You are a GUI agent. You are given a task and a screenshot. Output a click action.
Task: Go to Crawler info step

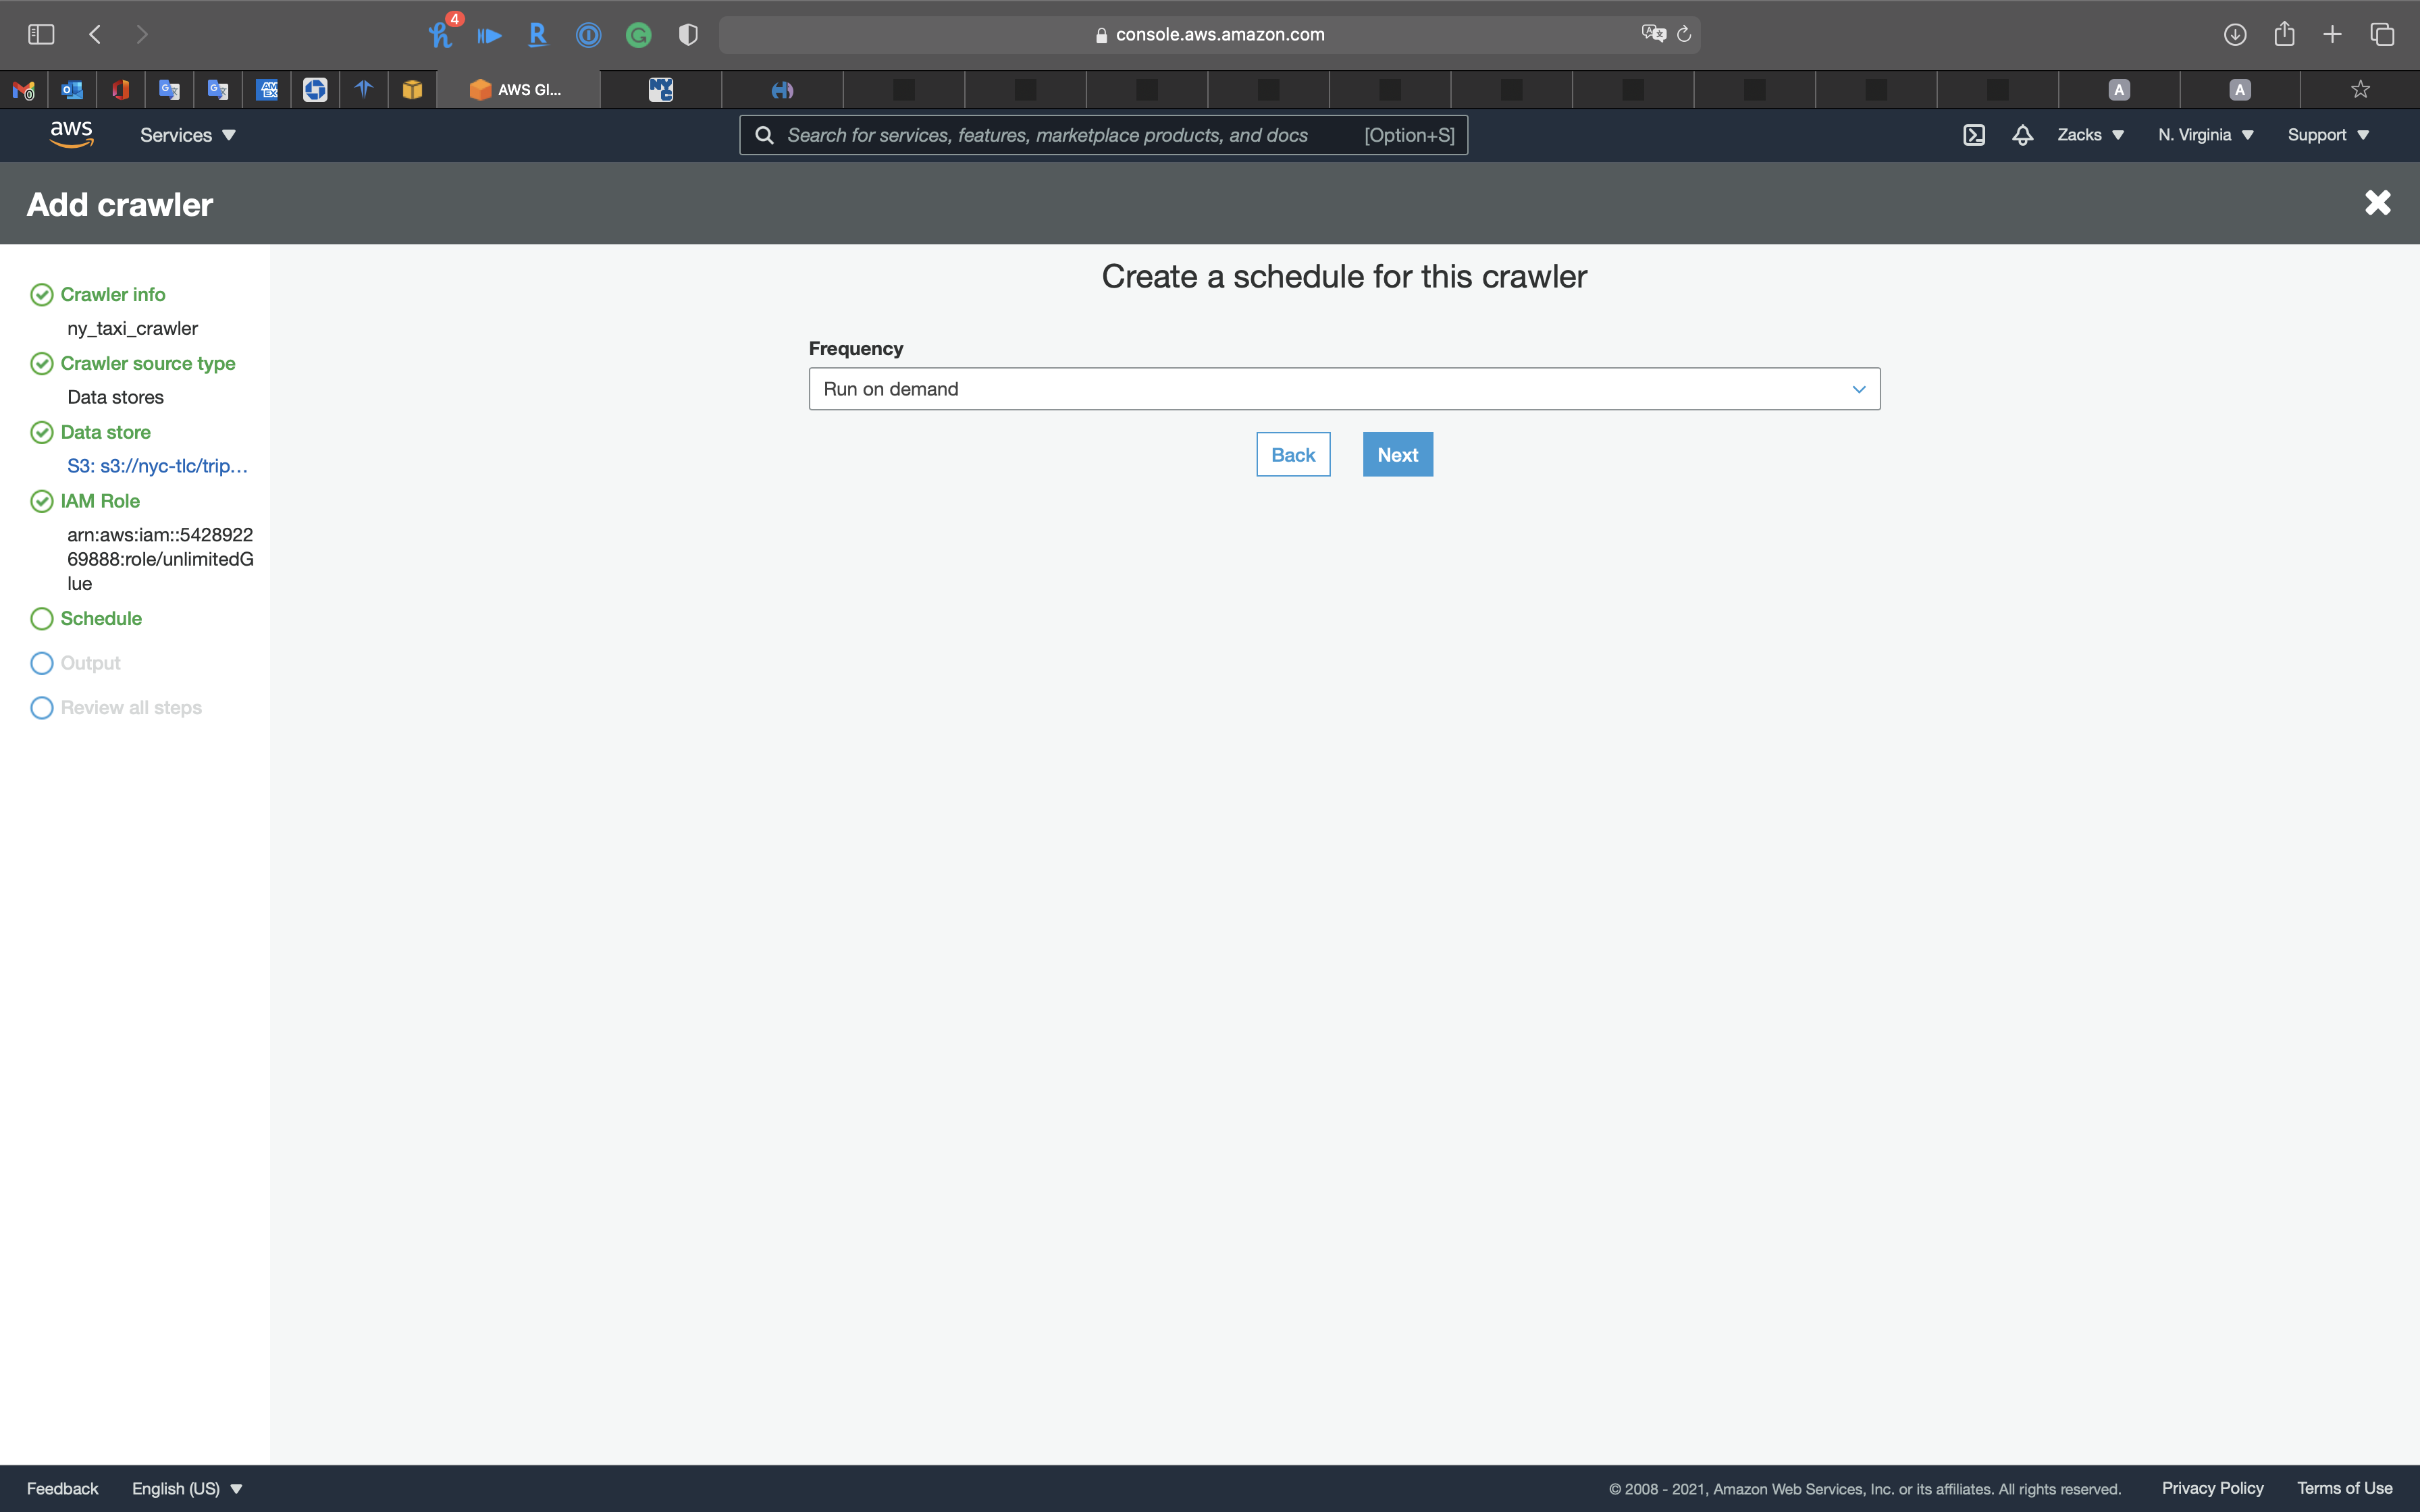pos(112,294)
